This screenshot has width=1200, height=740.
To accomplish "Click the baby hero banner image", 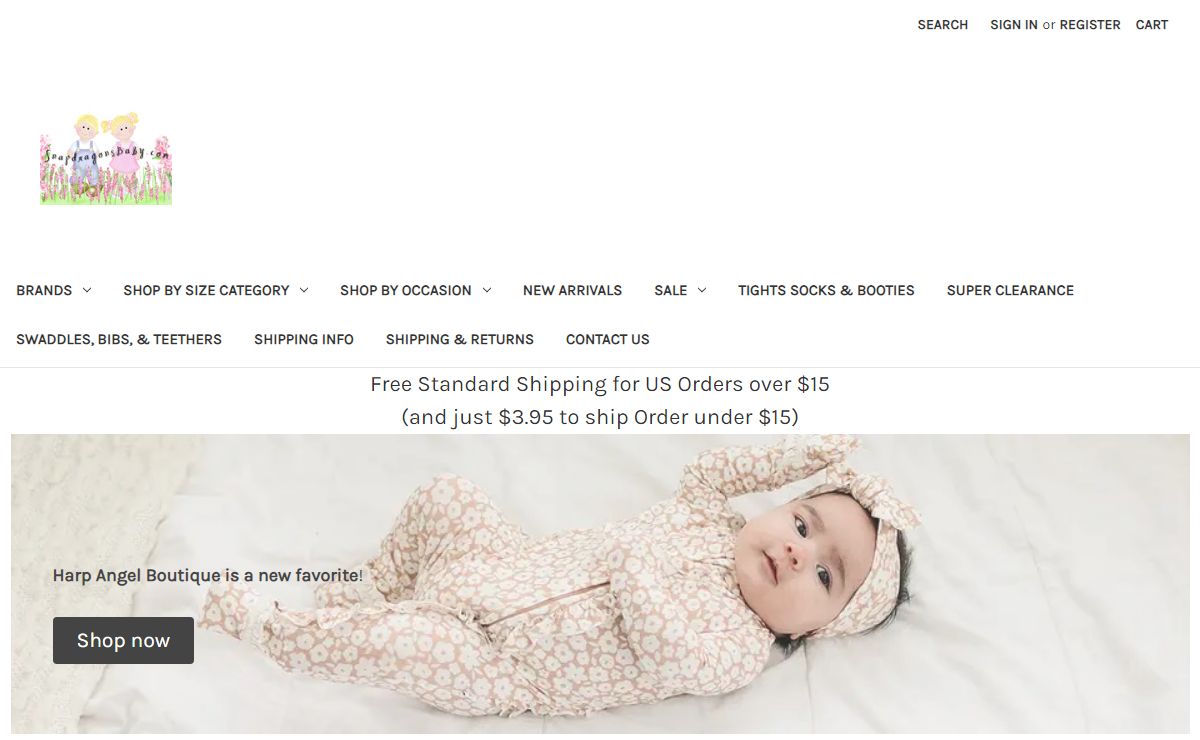I will [x=600, y=584].
